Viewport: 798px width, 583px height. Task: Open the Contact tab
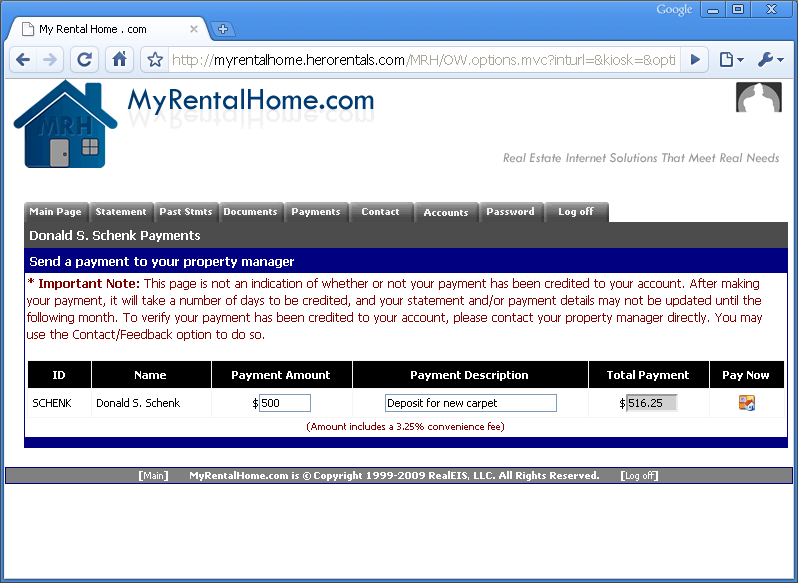pos(381,212)
